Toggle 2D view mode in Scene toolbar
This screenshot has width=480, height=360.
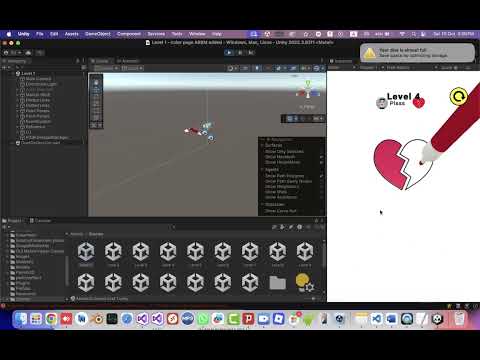tap(245, 68)
